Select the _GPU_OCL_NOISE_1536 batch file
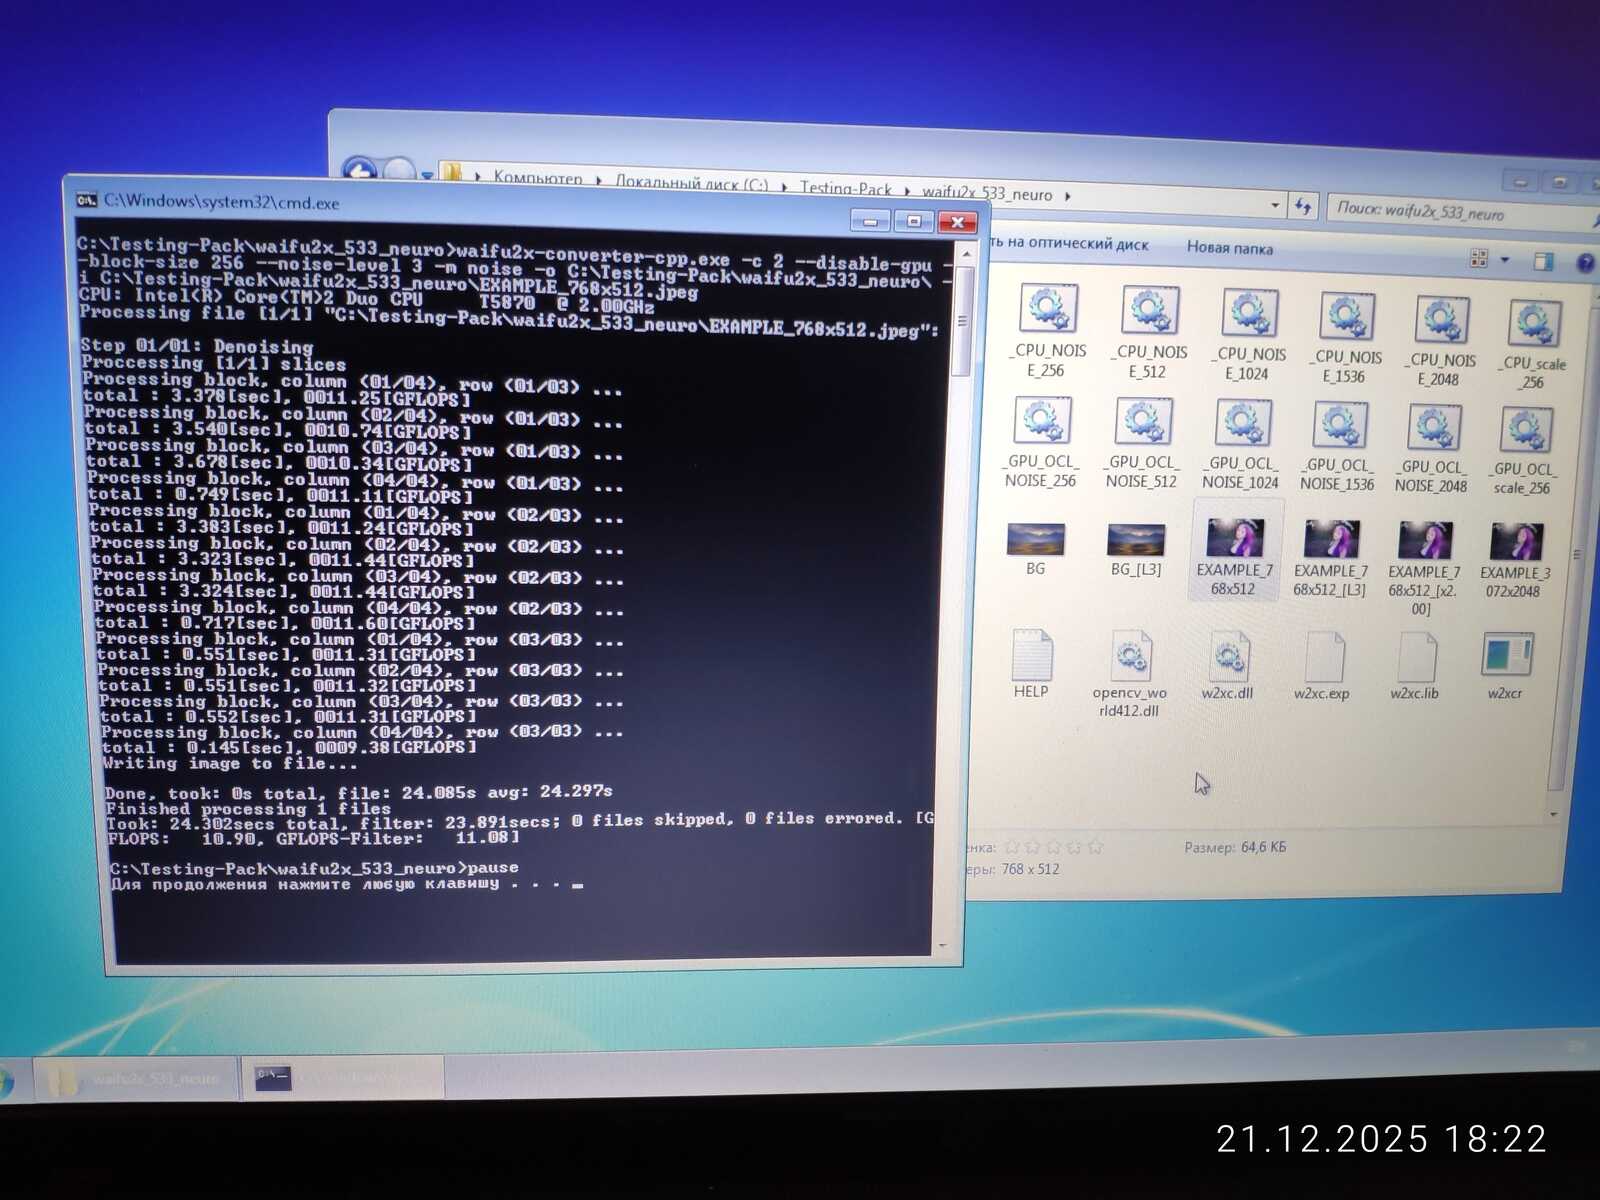The image size is (1600, 1200). coord(1338,448)
